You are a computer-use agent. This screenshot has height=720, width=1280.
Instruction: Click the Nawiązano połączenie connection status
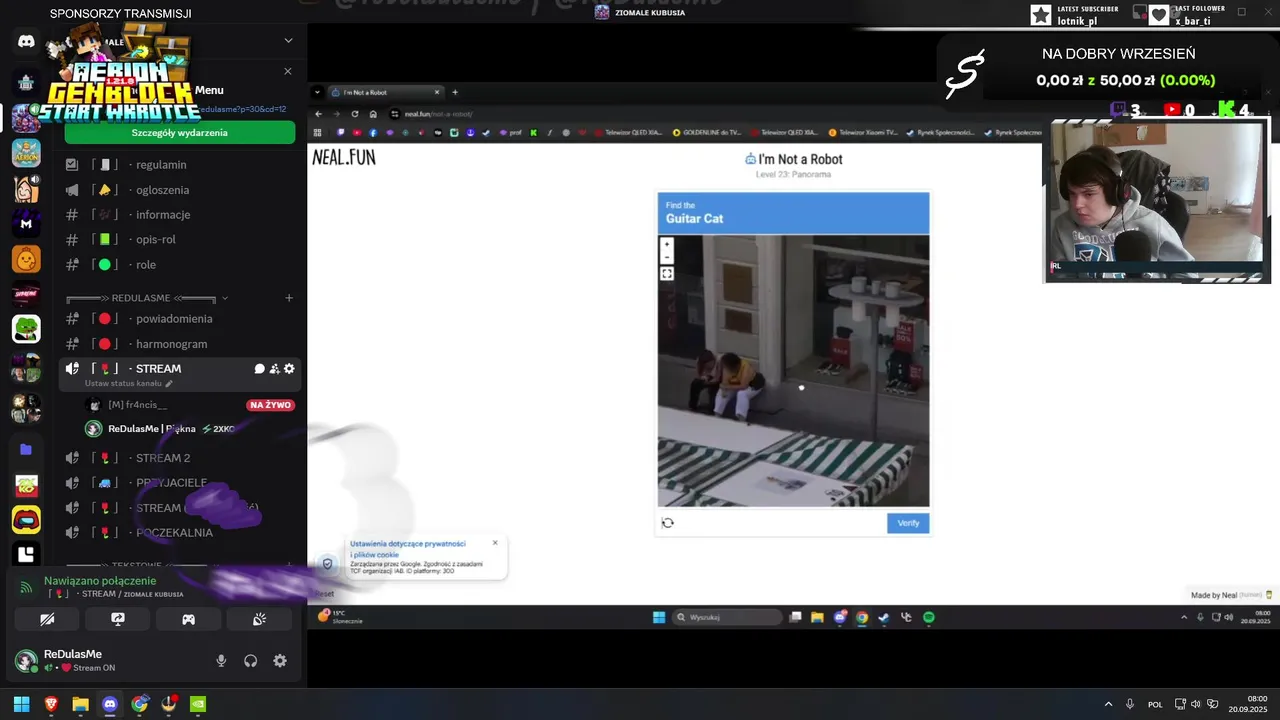coord(100,581)
